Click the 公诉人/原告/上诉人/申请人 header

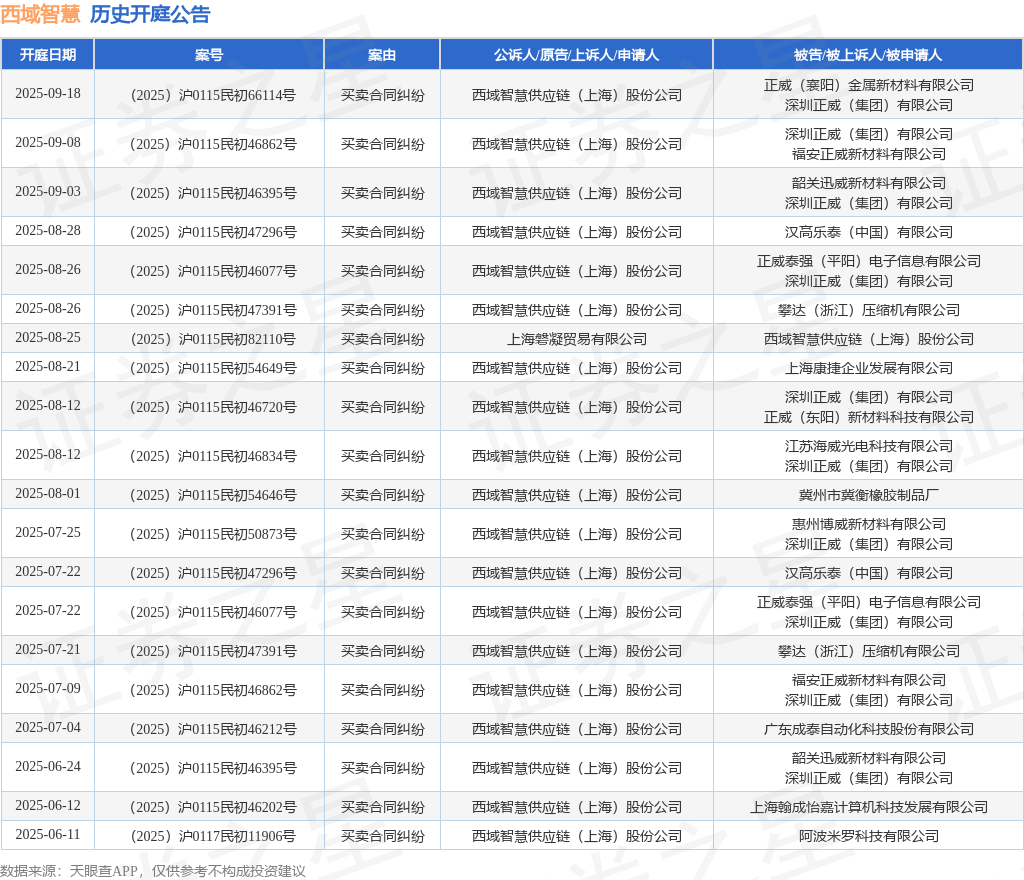(x=576, y=55)
